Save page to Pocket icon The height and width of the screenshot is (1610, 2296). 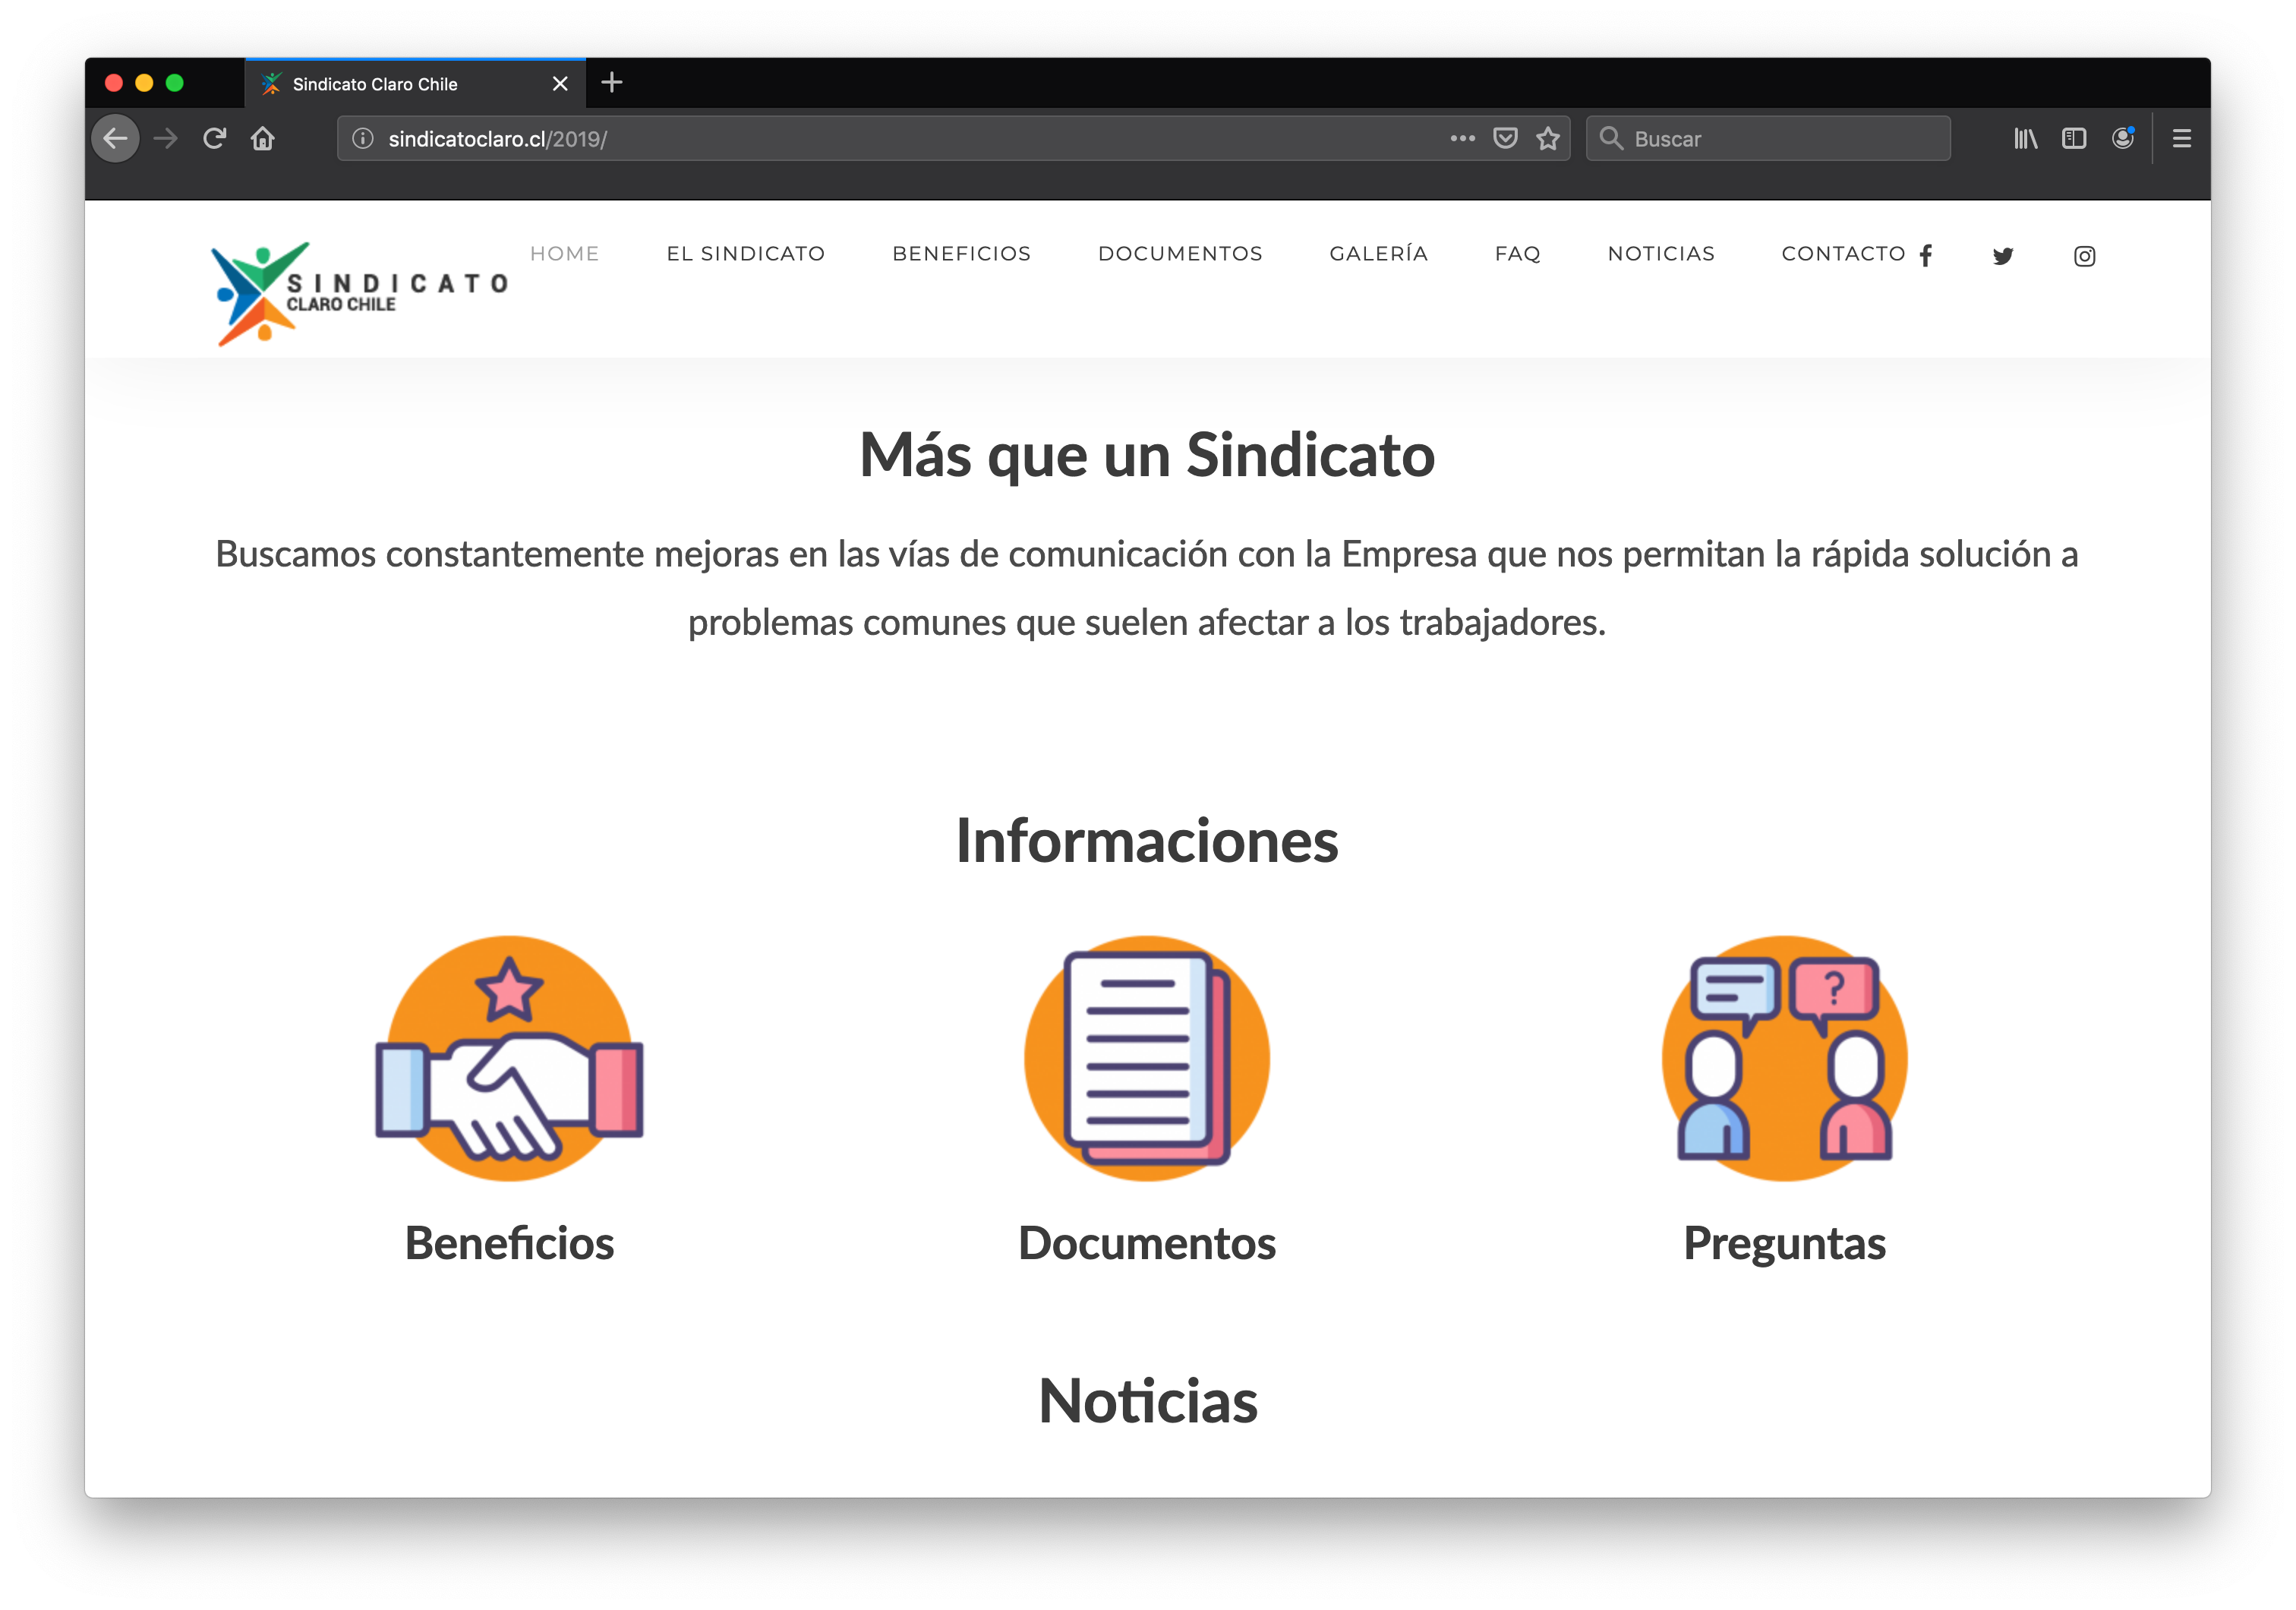[1505, 139]
